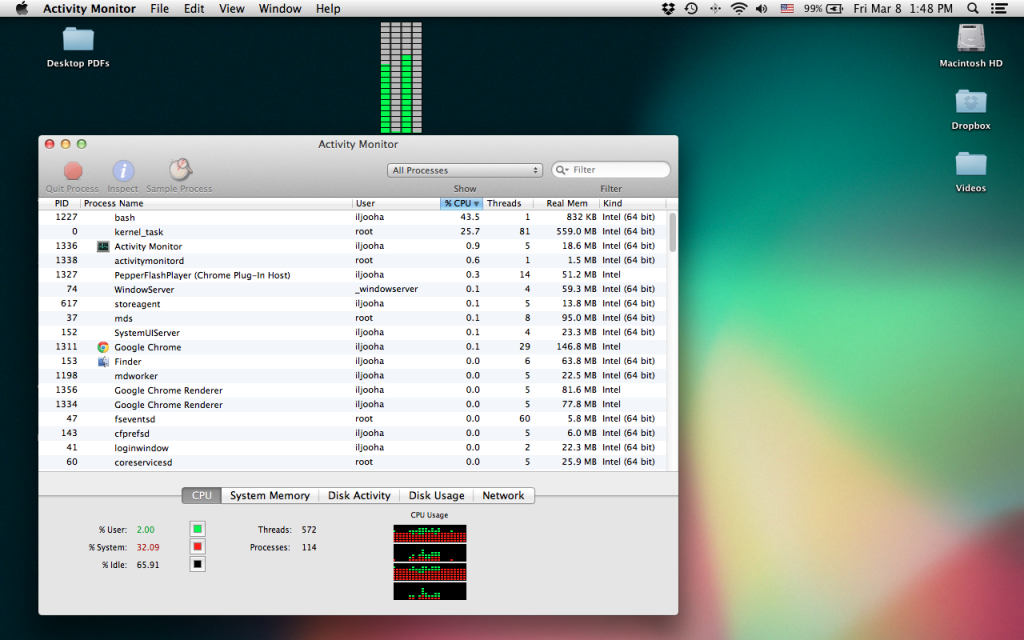Click the menu bar clock Fri Mar 8

(903, 8)
